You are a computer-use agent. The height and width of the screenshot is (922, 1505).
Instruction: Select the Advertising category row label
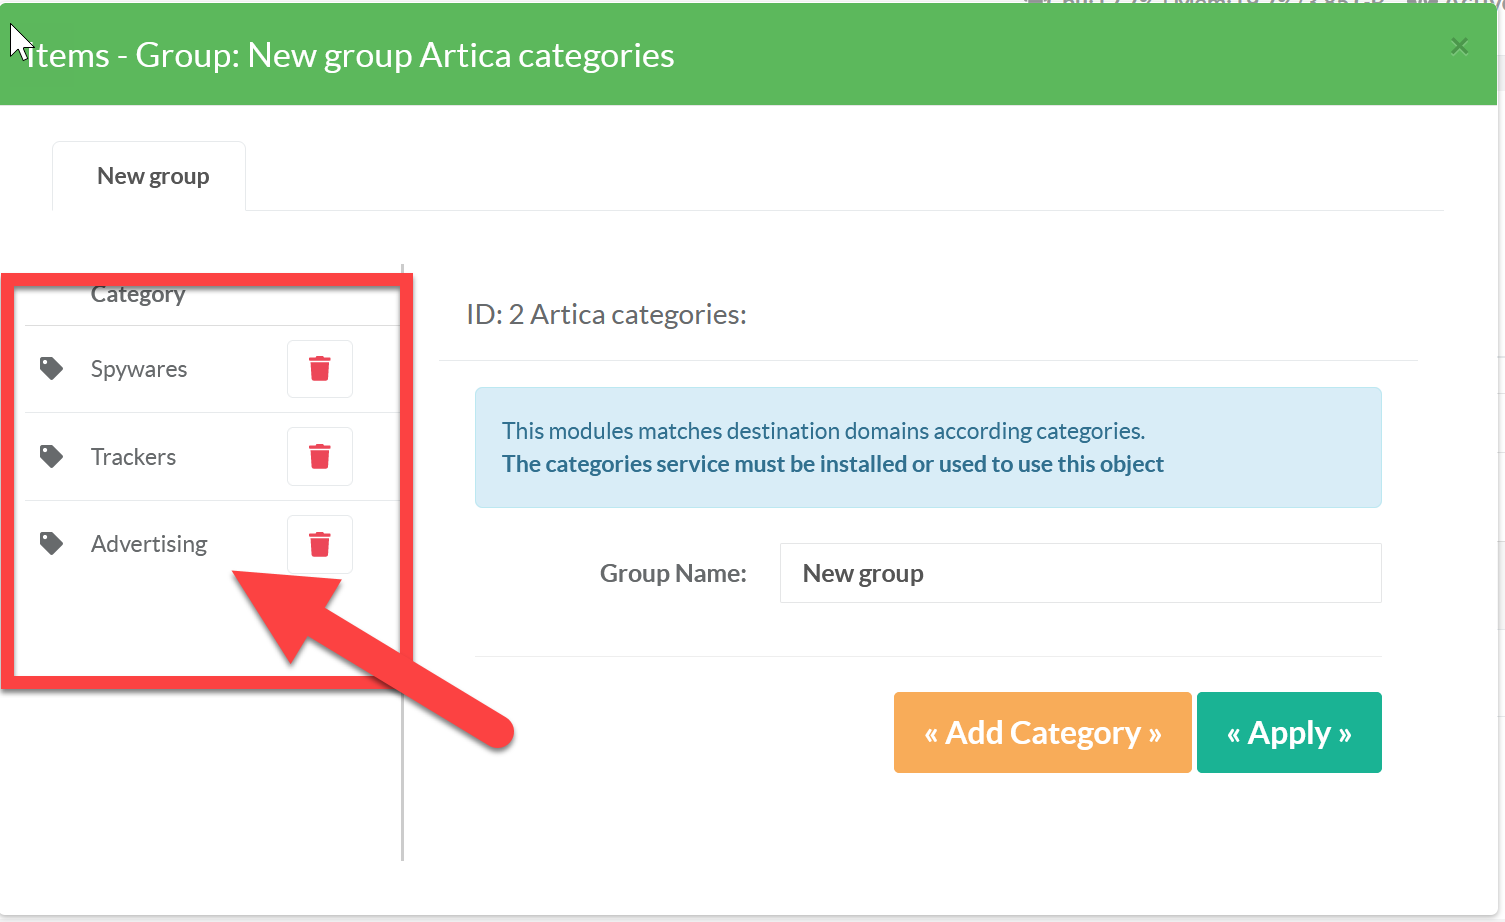click(x=149, y=544)
